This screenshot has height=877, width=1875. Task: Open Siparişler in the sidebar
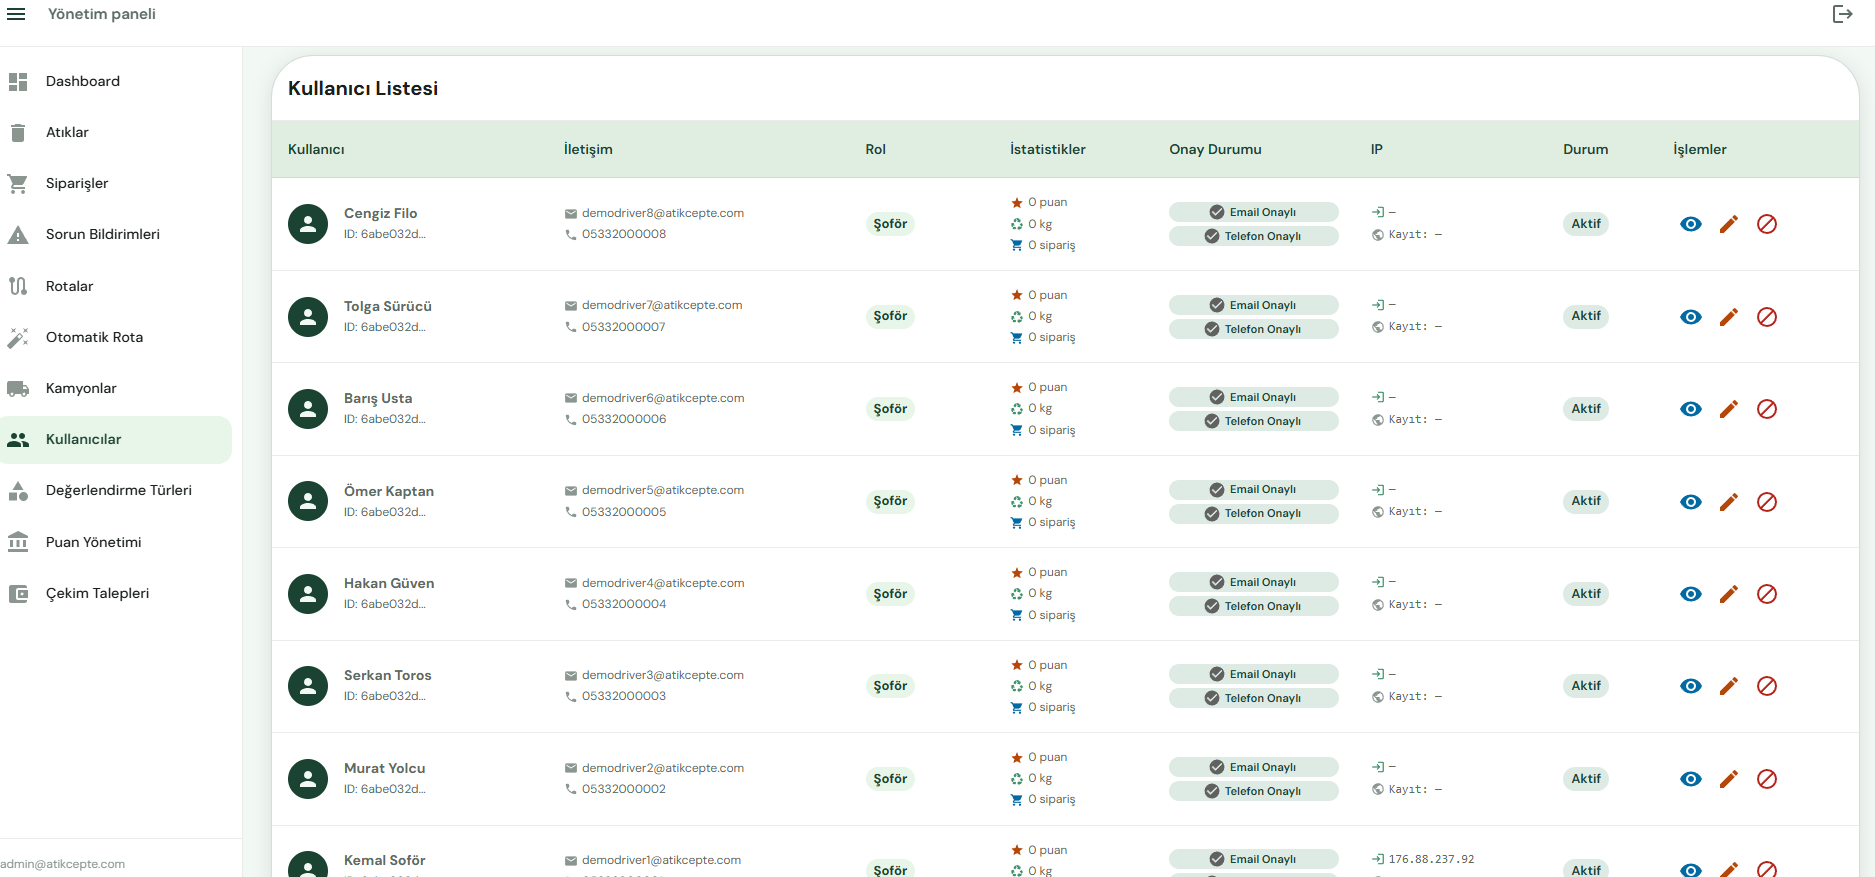point(116,183)
